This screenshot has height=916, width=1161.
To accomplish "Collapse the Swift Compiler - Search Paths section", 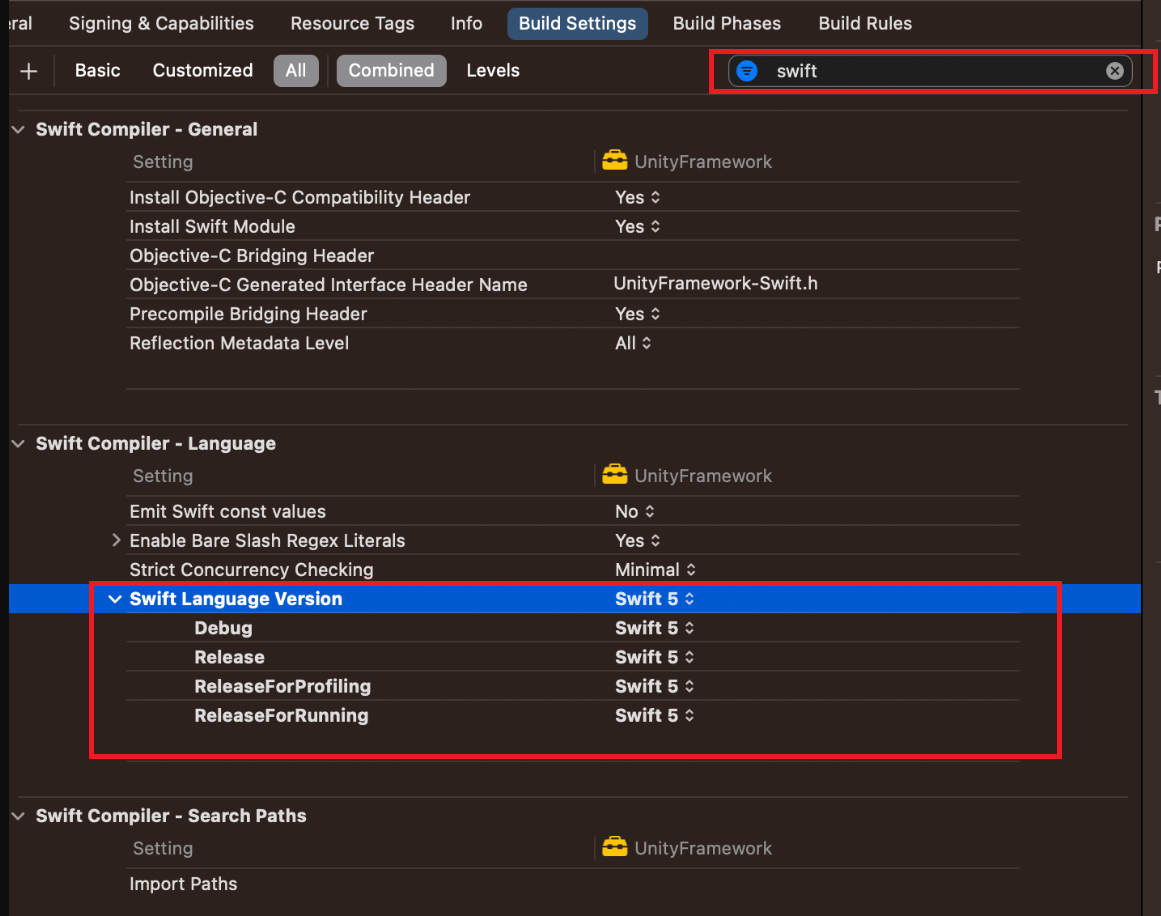I will pos(19,816).
